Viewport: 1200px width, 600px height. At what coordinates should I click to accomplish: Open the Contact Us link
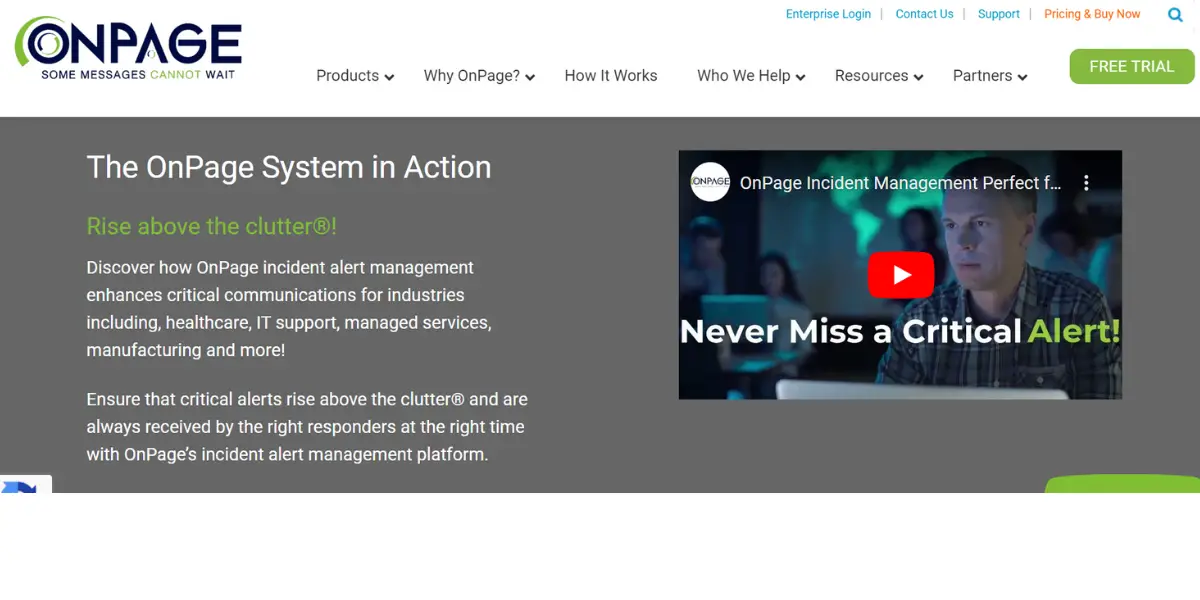tap(924, 14)
